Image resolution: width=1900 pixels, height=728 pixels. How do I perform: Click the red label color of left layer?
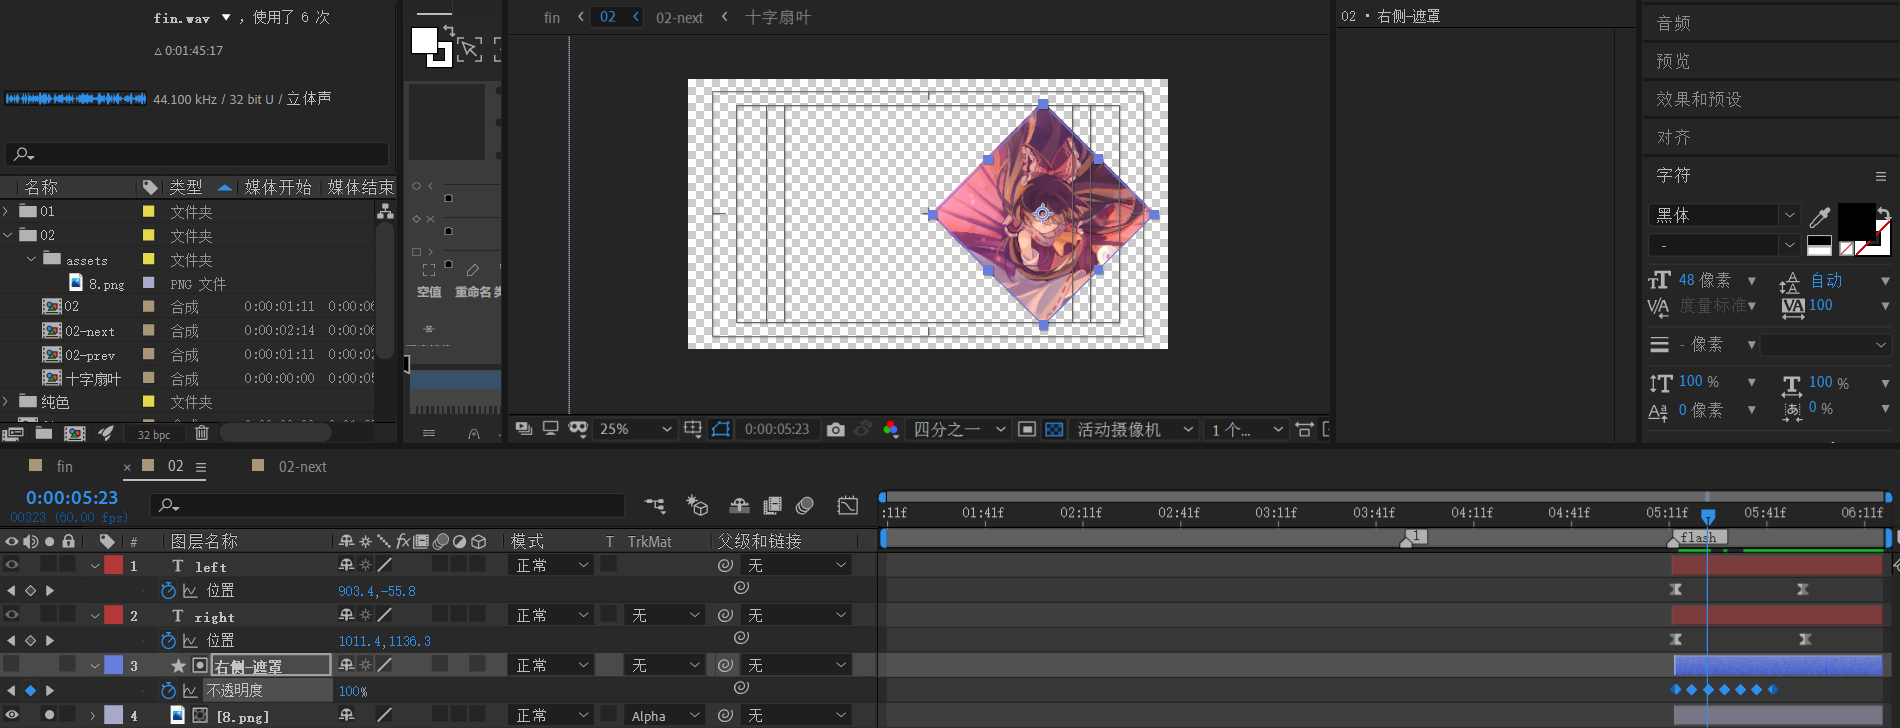[114, 565]
